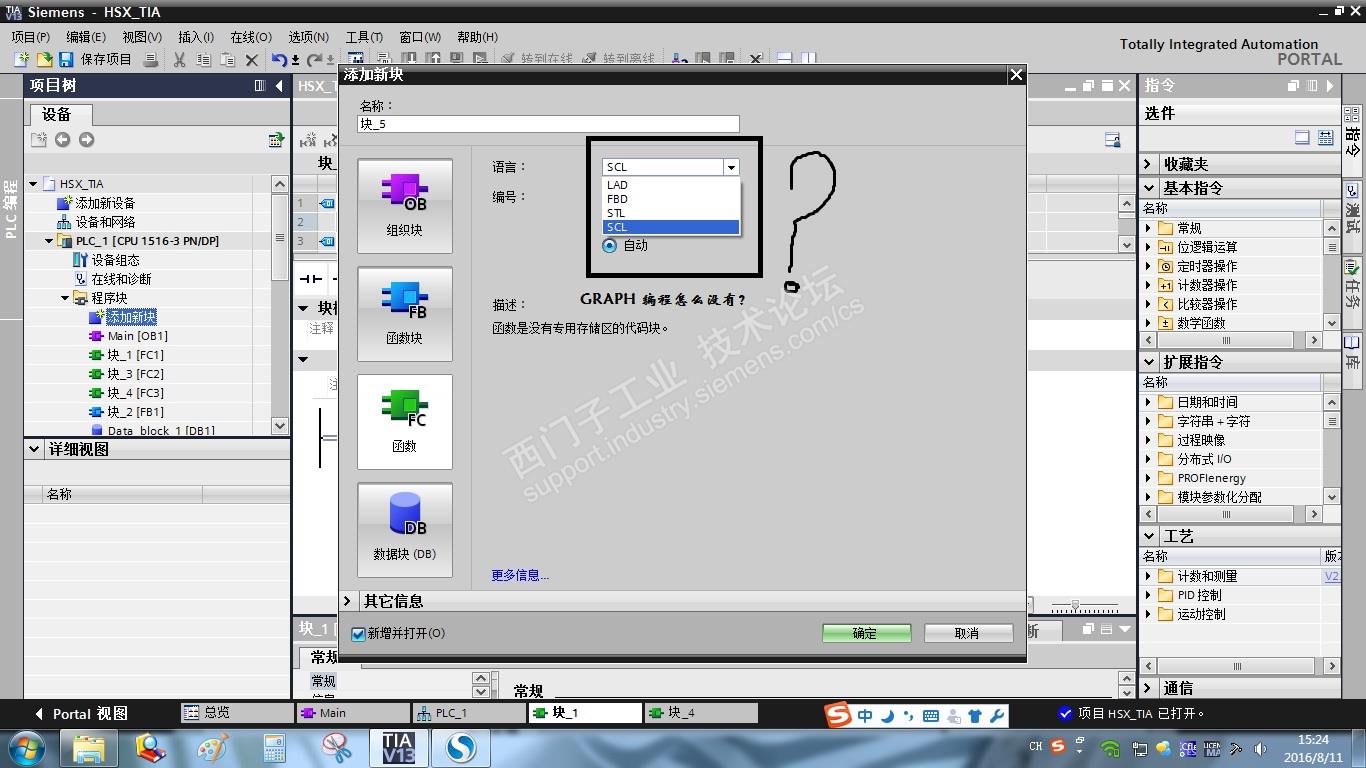Open the Sogou skin shirt icon
The width and height of the screenshot is (1366, 768).
pyautogui.click(x=975, y=716)
